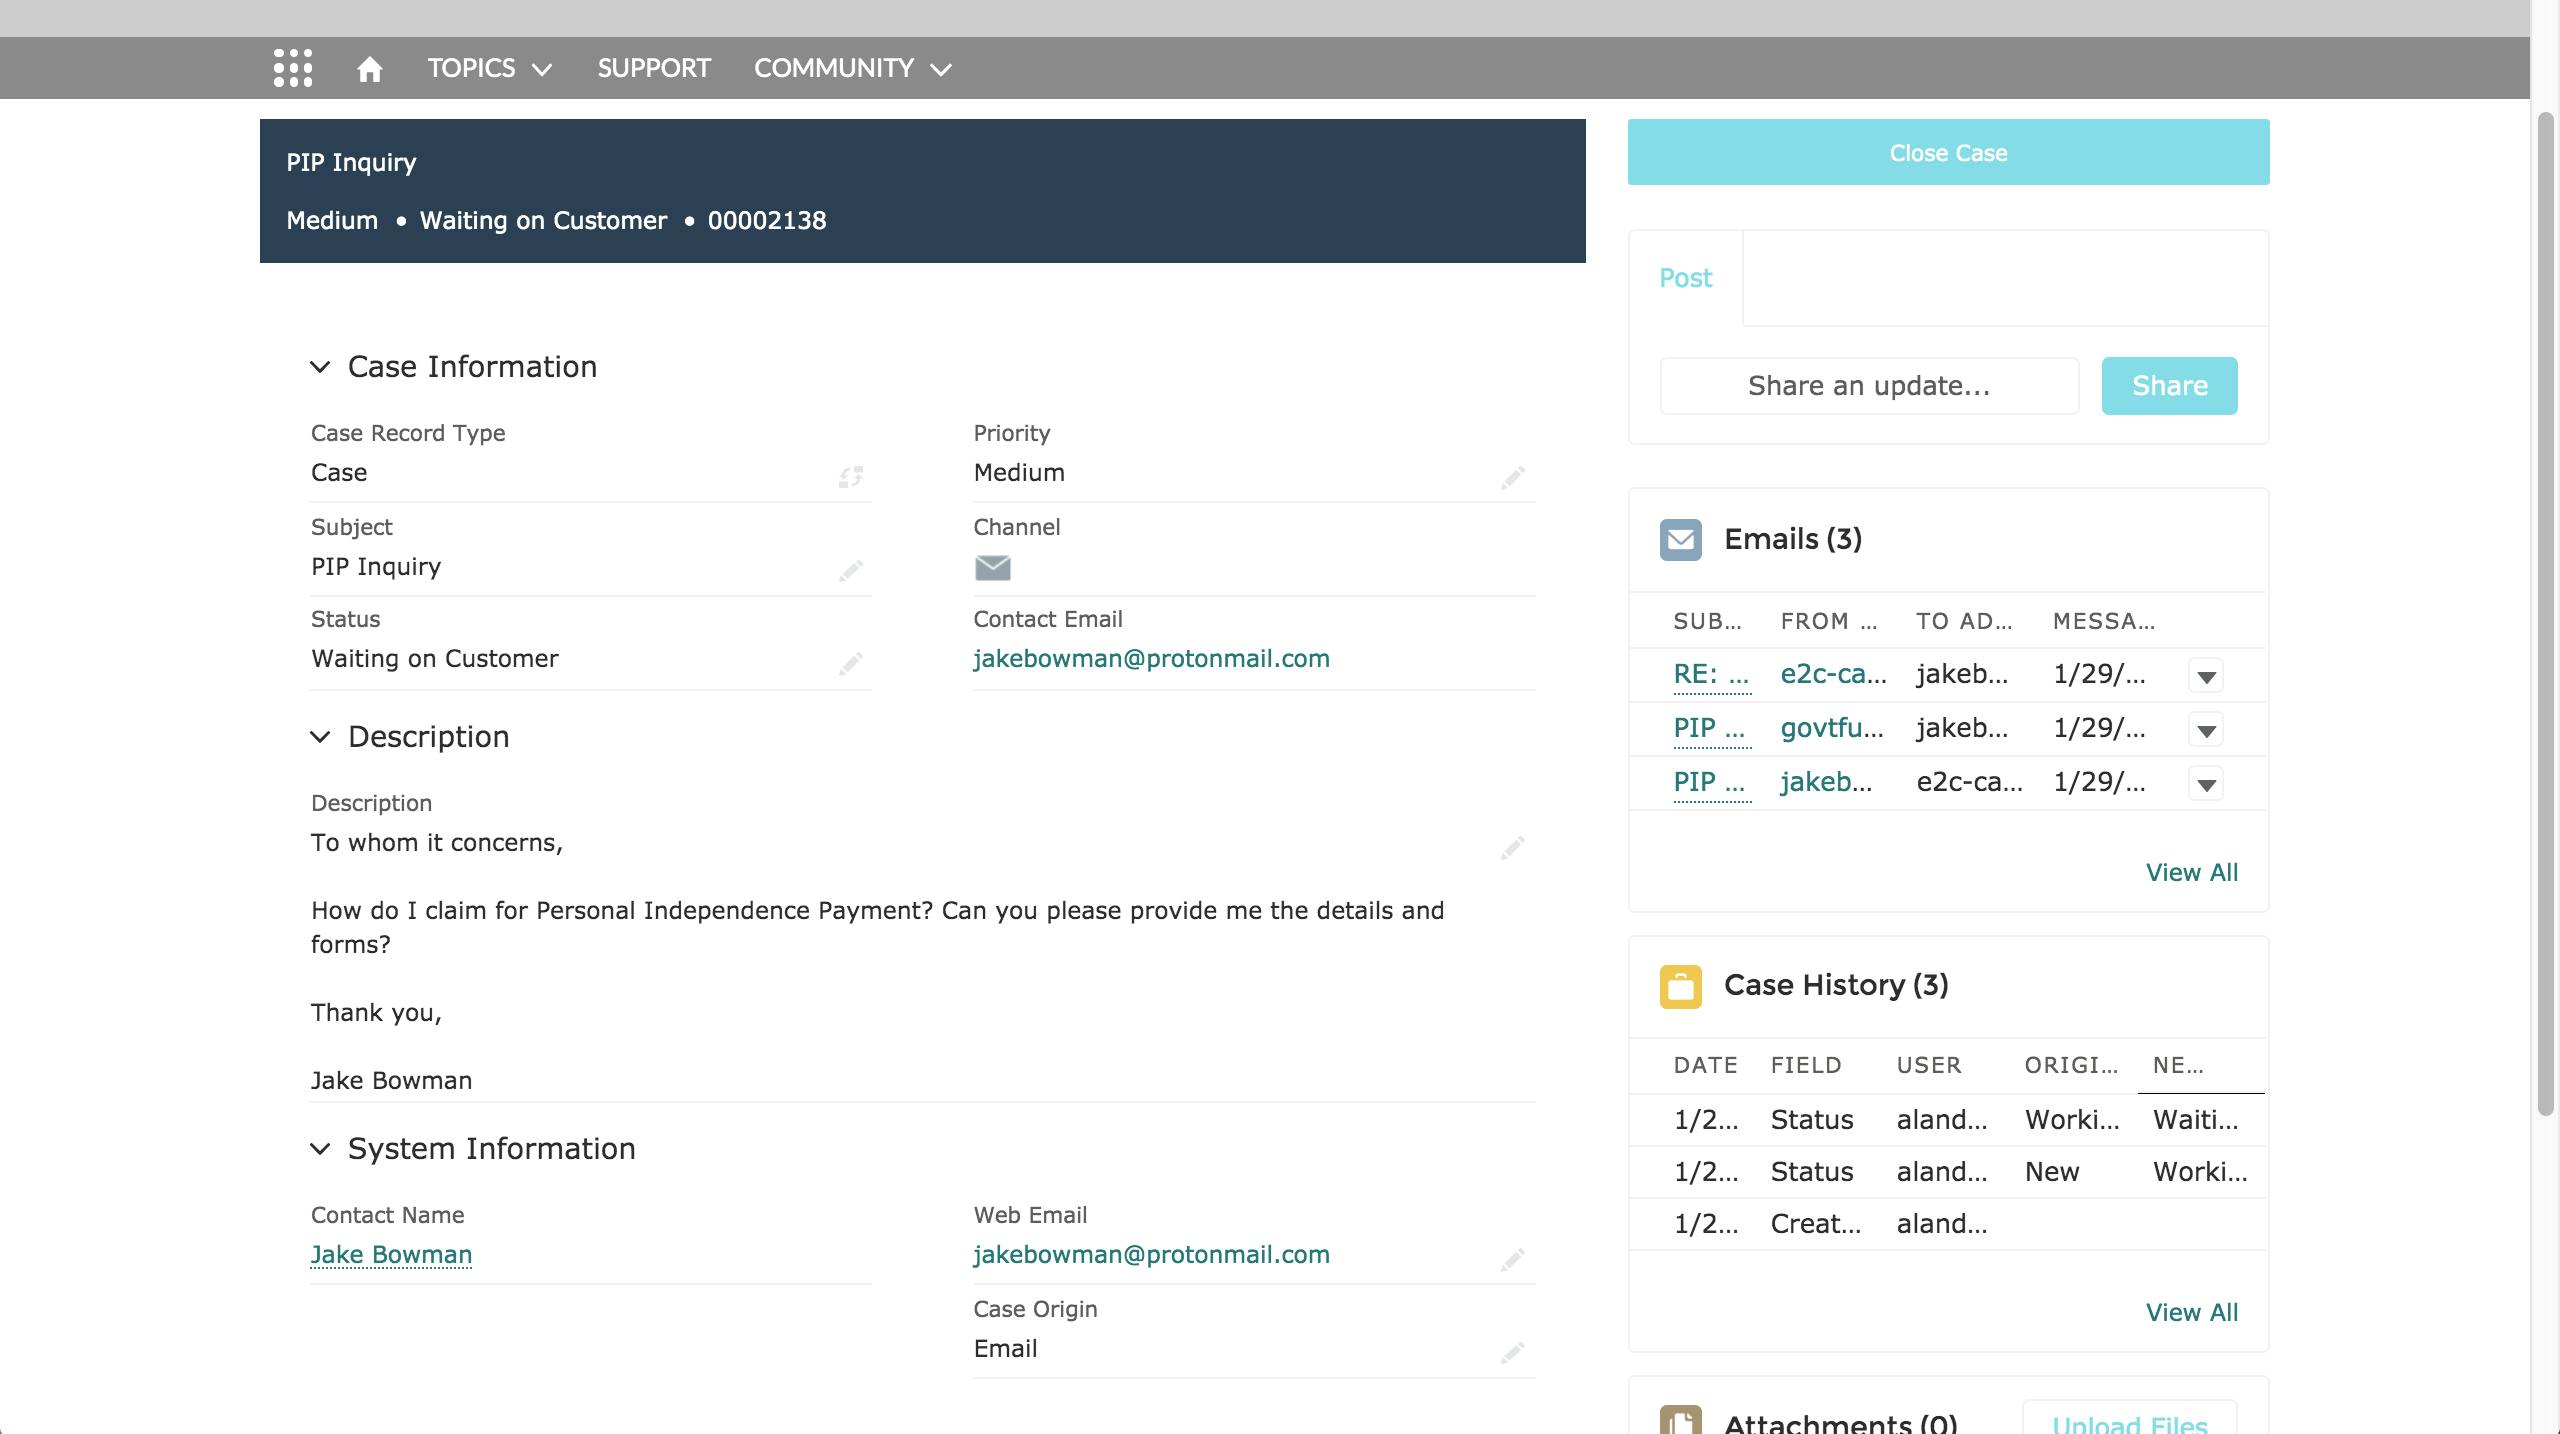Click the page vertical scrollbar
Viewport: 2560px width, 1434px height.
click(x=2546, y=612)
